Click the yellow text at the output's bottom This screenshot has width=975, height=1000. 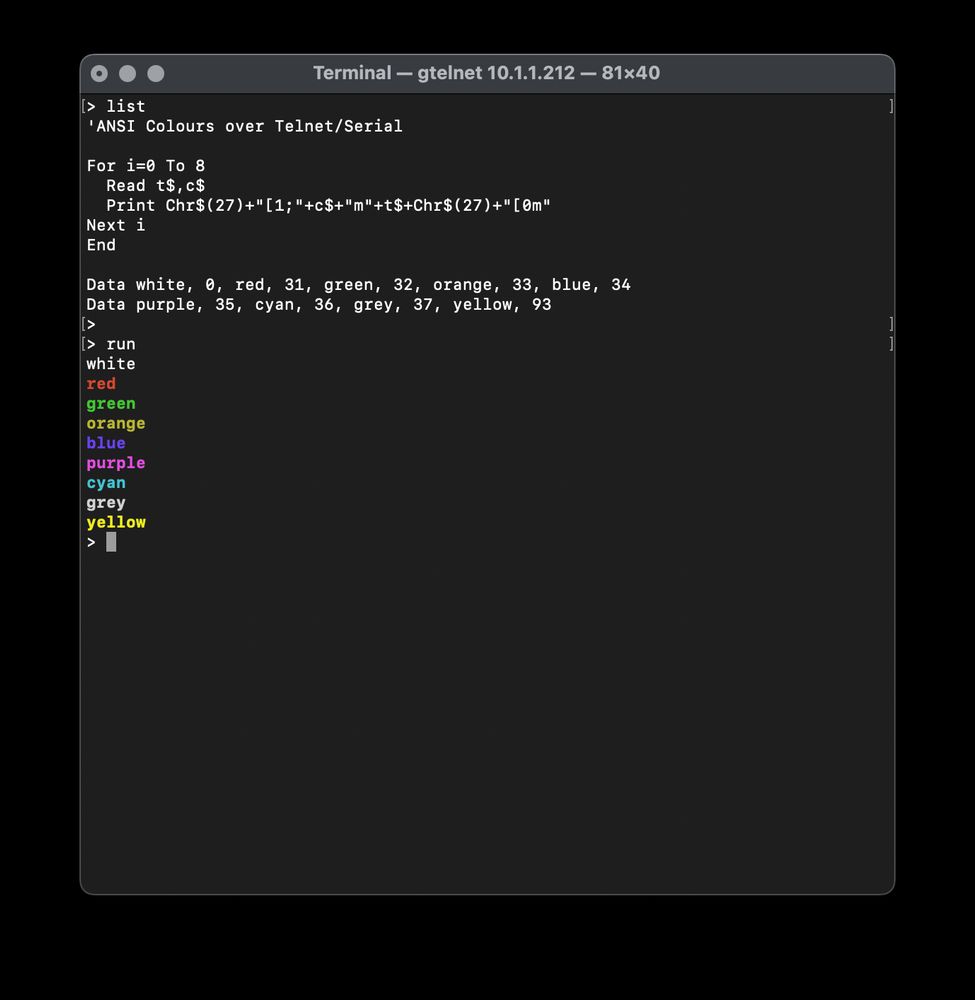pos(116,522)
